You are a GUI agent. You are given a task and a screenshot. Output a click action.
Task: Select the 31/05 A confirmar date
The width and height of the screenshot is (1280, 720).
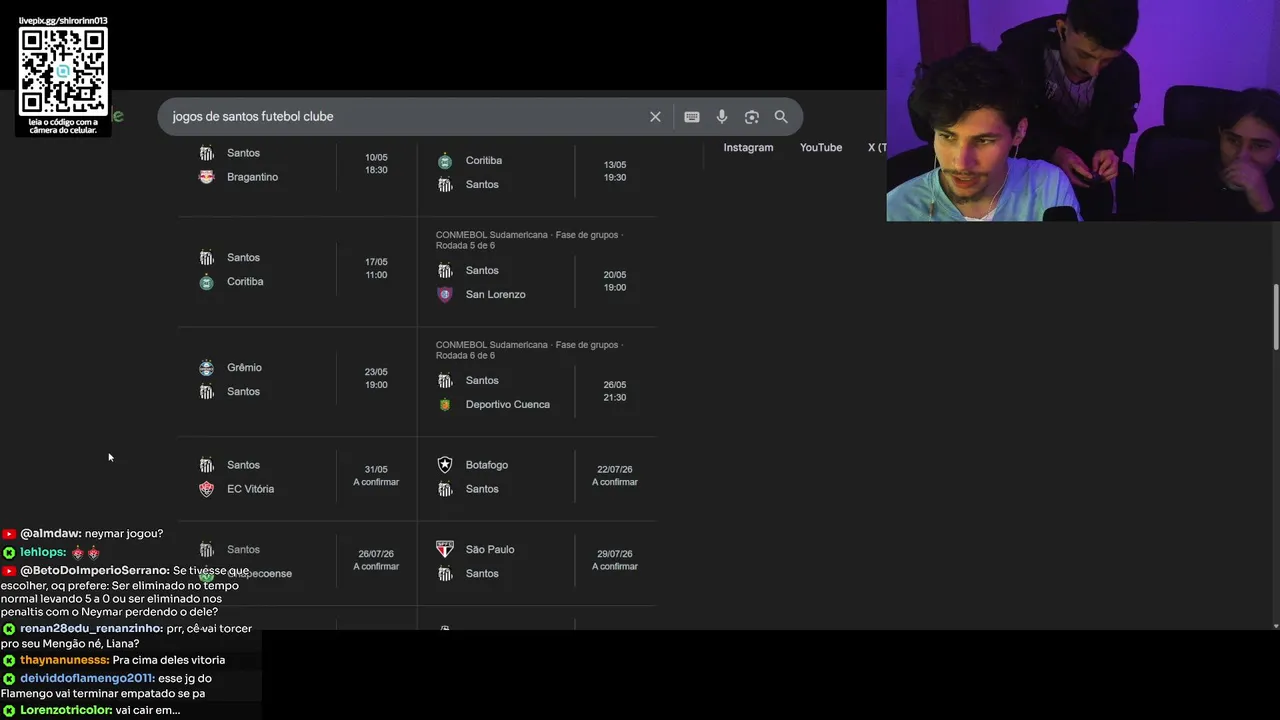pos(376,476)
